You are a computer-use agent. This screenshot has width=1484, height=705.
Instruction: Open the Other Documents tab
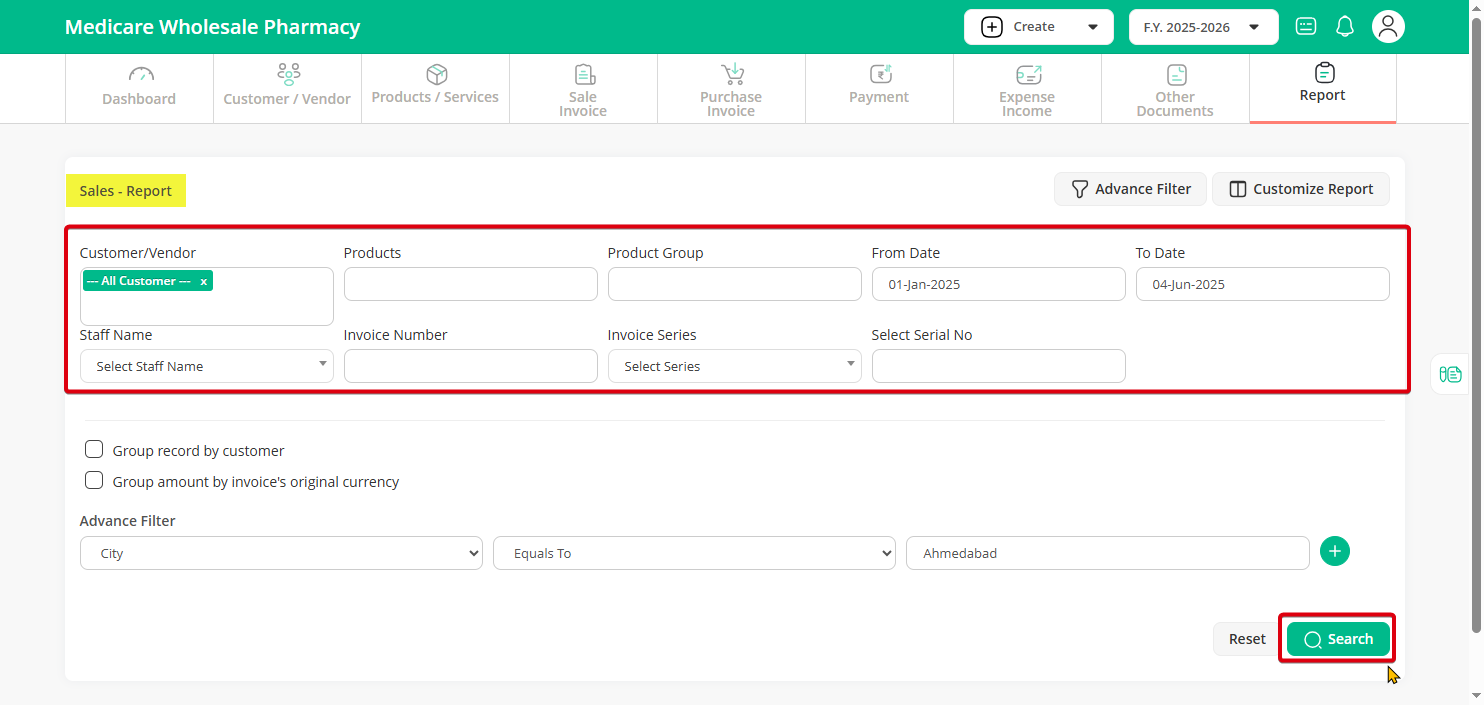pyautogui.click(x=1175, y=88)
